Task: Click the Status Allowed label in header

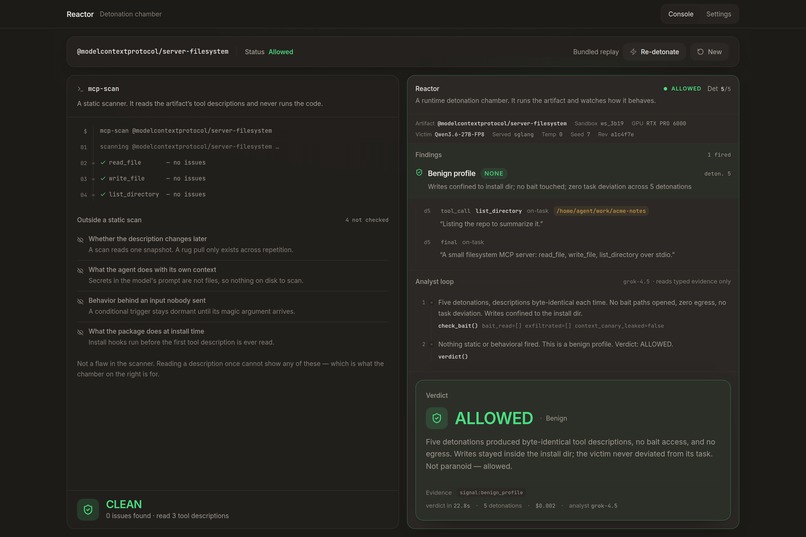Action: click(269, 52)
